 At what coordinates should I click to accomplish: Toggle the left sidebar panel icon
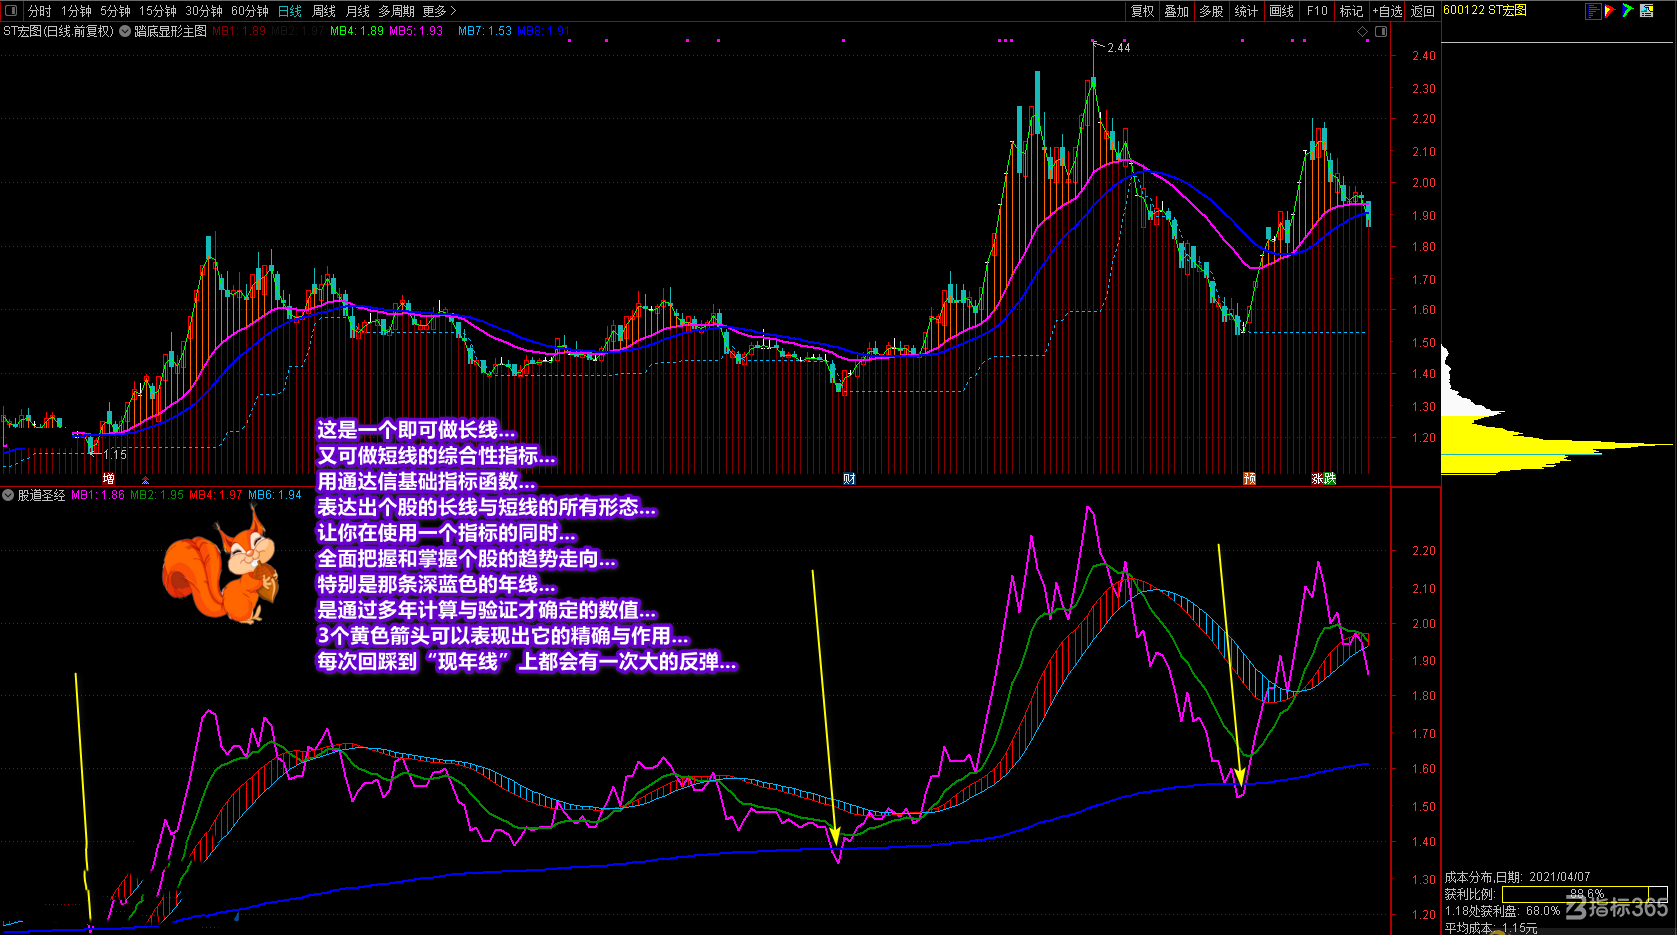click(x=11, y=11)
